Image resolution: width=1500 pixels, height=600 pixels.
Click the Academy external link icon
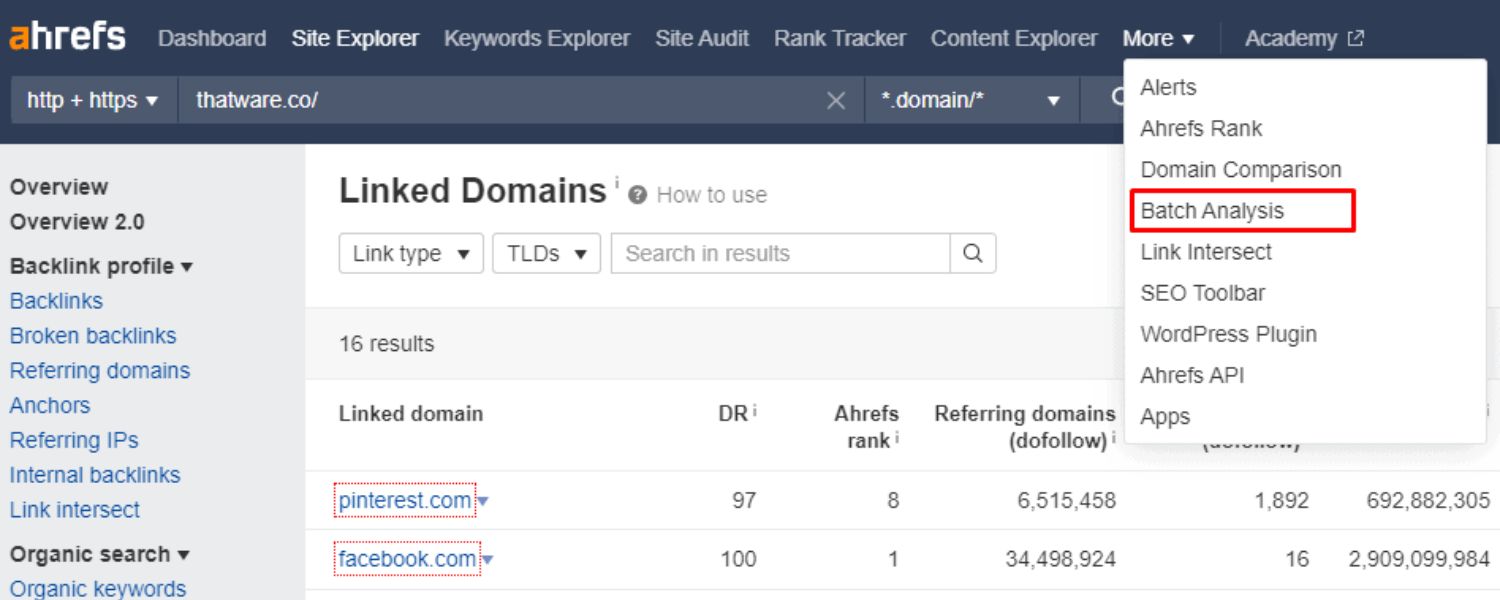click(1356, 37)
